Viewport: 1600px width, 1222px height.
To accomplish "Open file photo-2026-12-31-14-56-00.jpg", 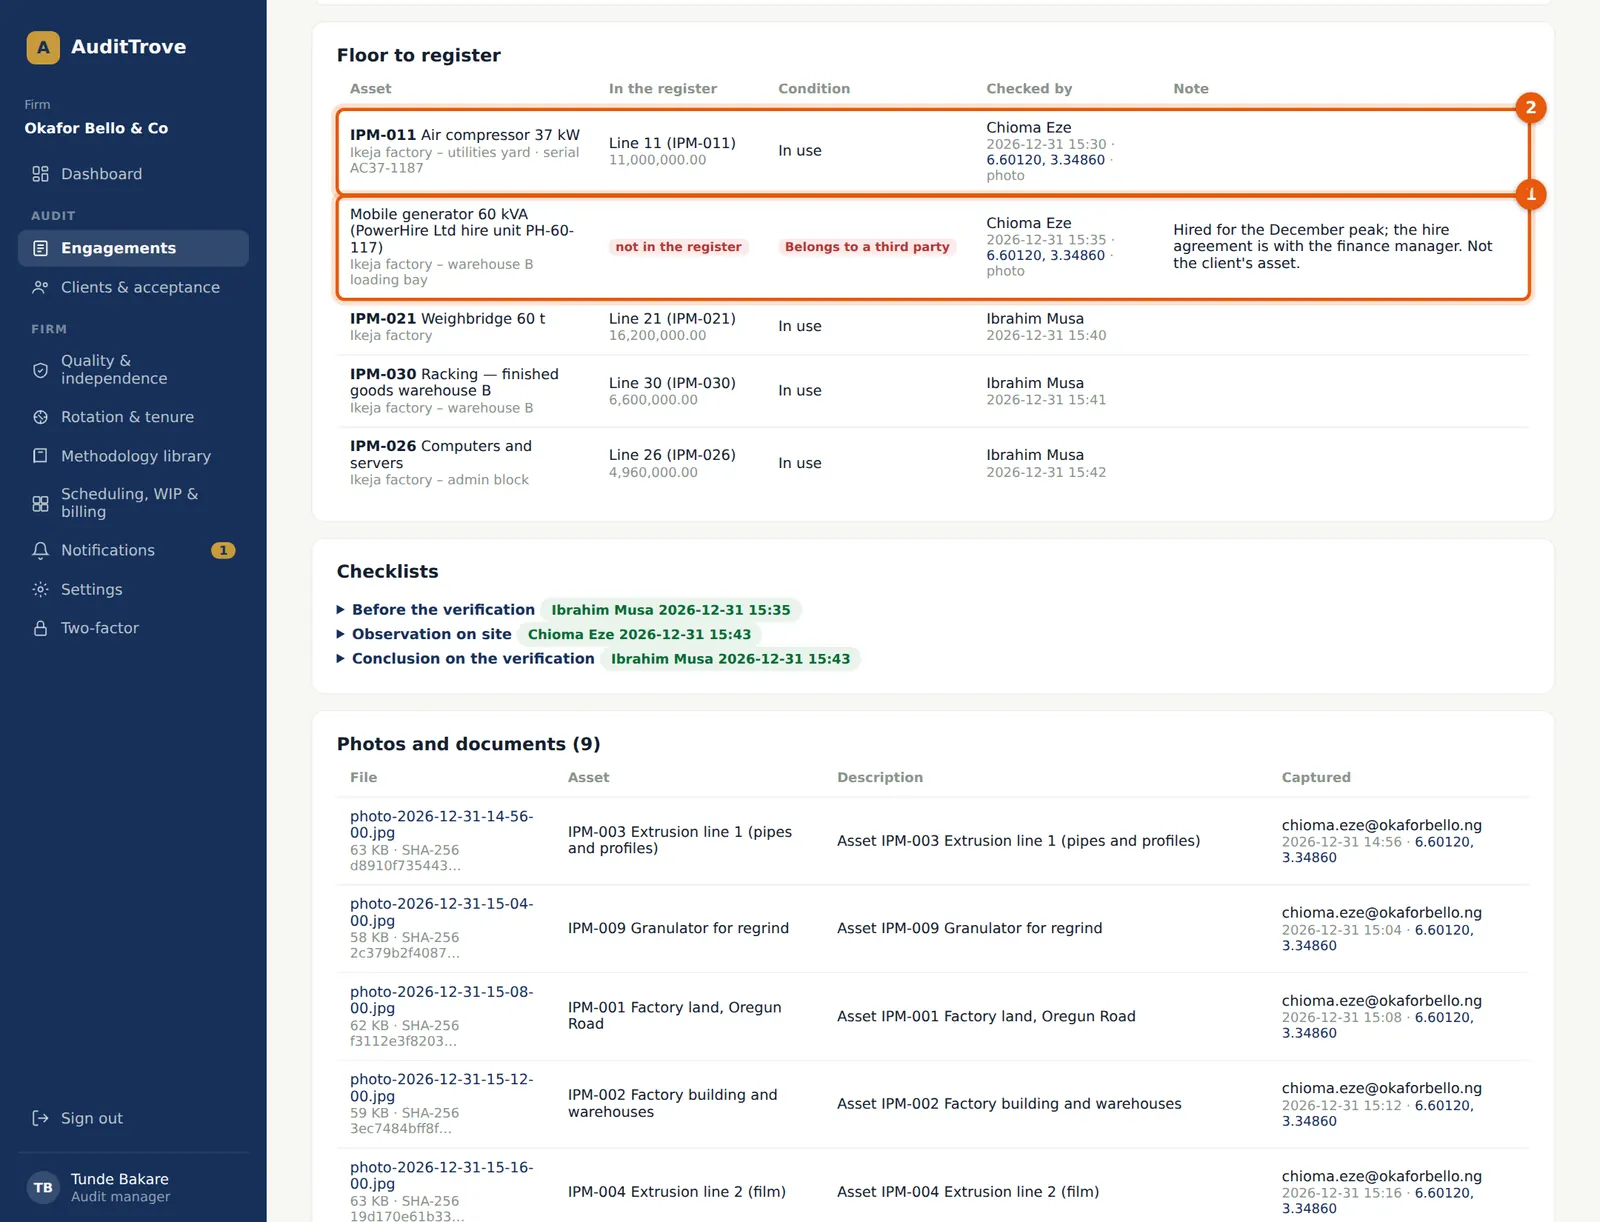I will tap(441, 825).
